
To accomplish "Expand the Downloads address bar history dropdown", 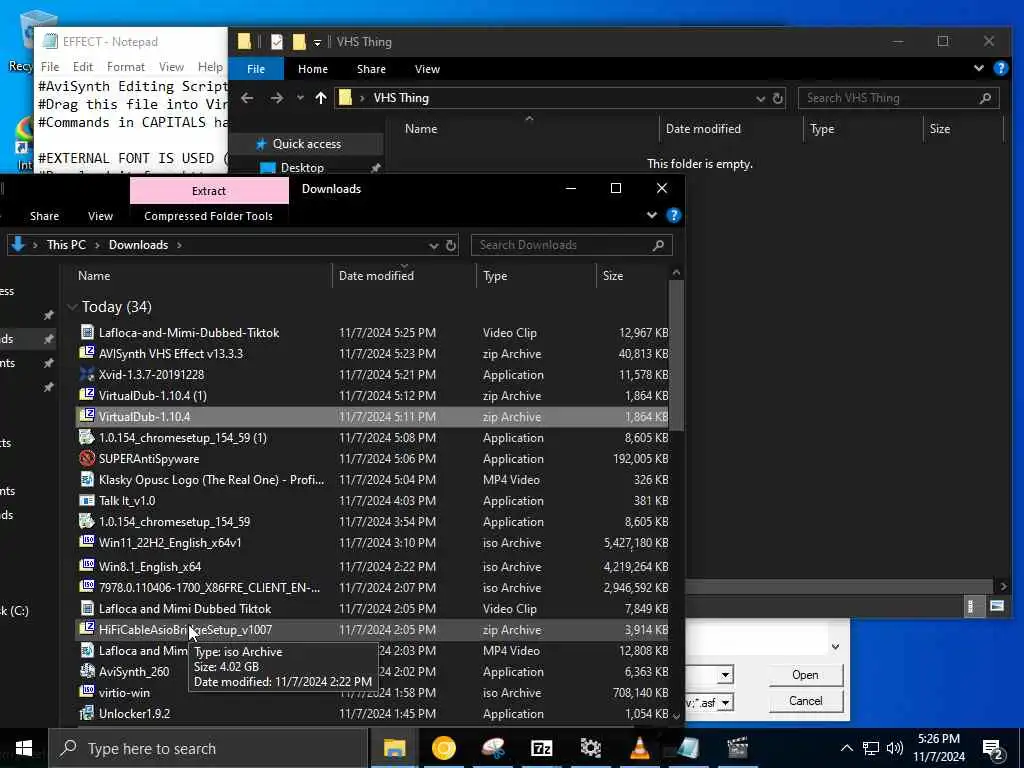I will pos(433,246).
